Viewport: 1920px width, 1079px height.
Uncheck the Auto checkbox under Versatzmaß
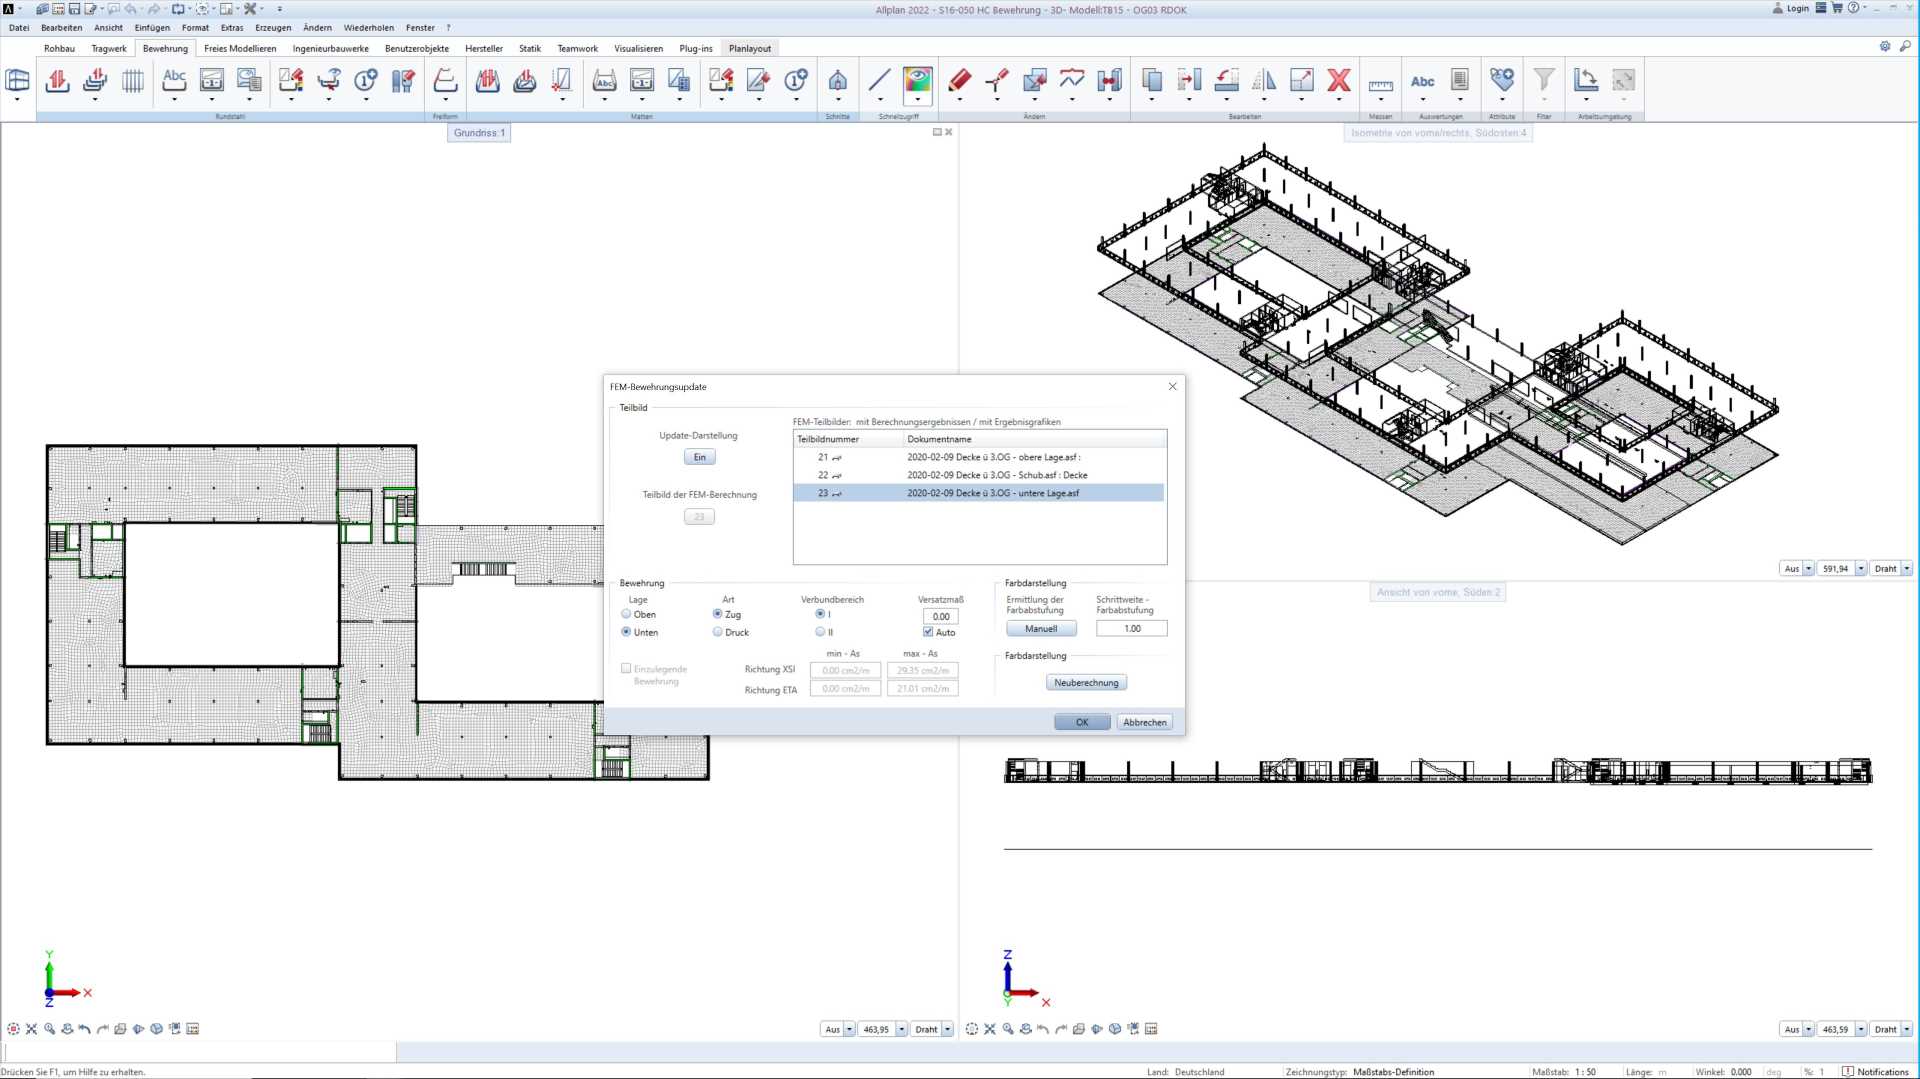[928, 632]
